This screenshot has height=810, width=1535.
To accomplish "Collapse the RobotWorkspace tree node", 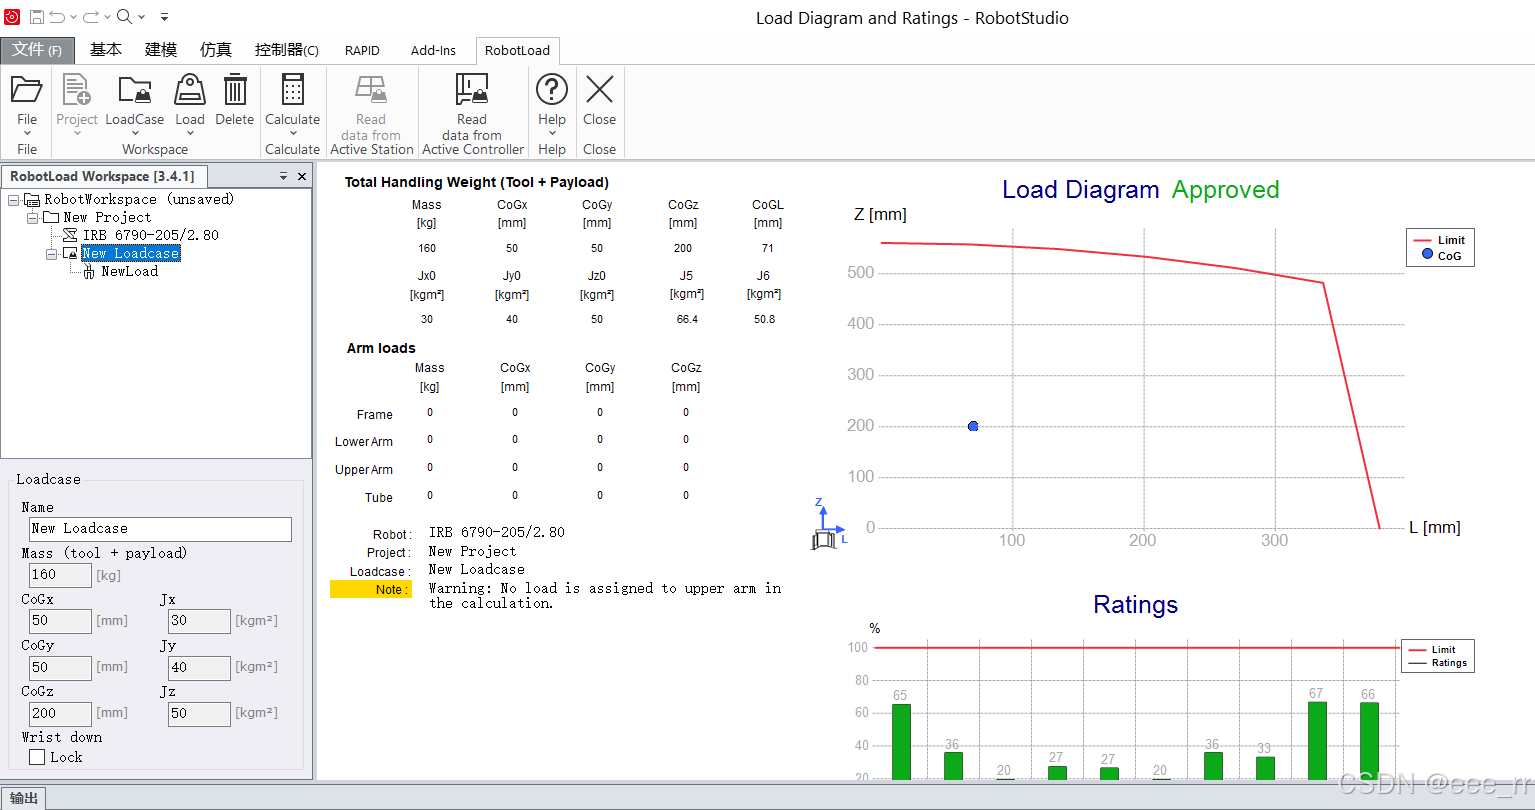I will [x=14, y=200].
